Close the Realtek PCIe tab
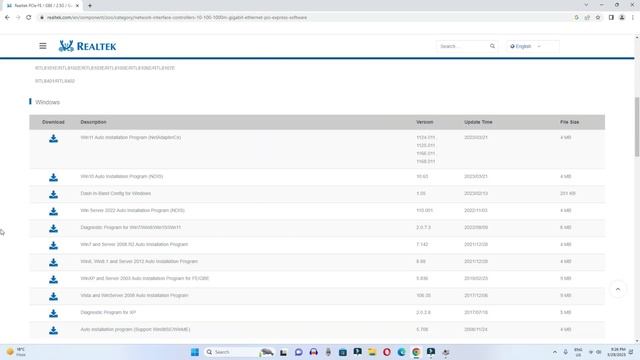This screenshot has width=640, height=360. [77, 6]
